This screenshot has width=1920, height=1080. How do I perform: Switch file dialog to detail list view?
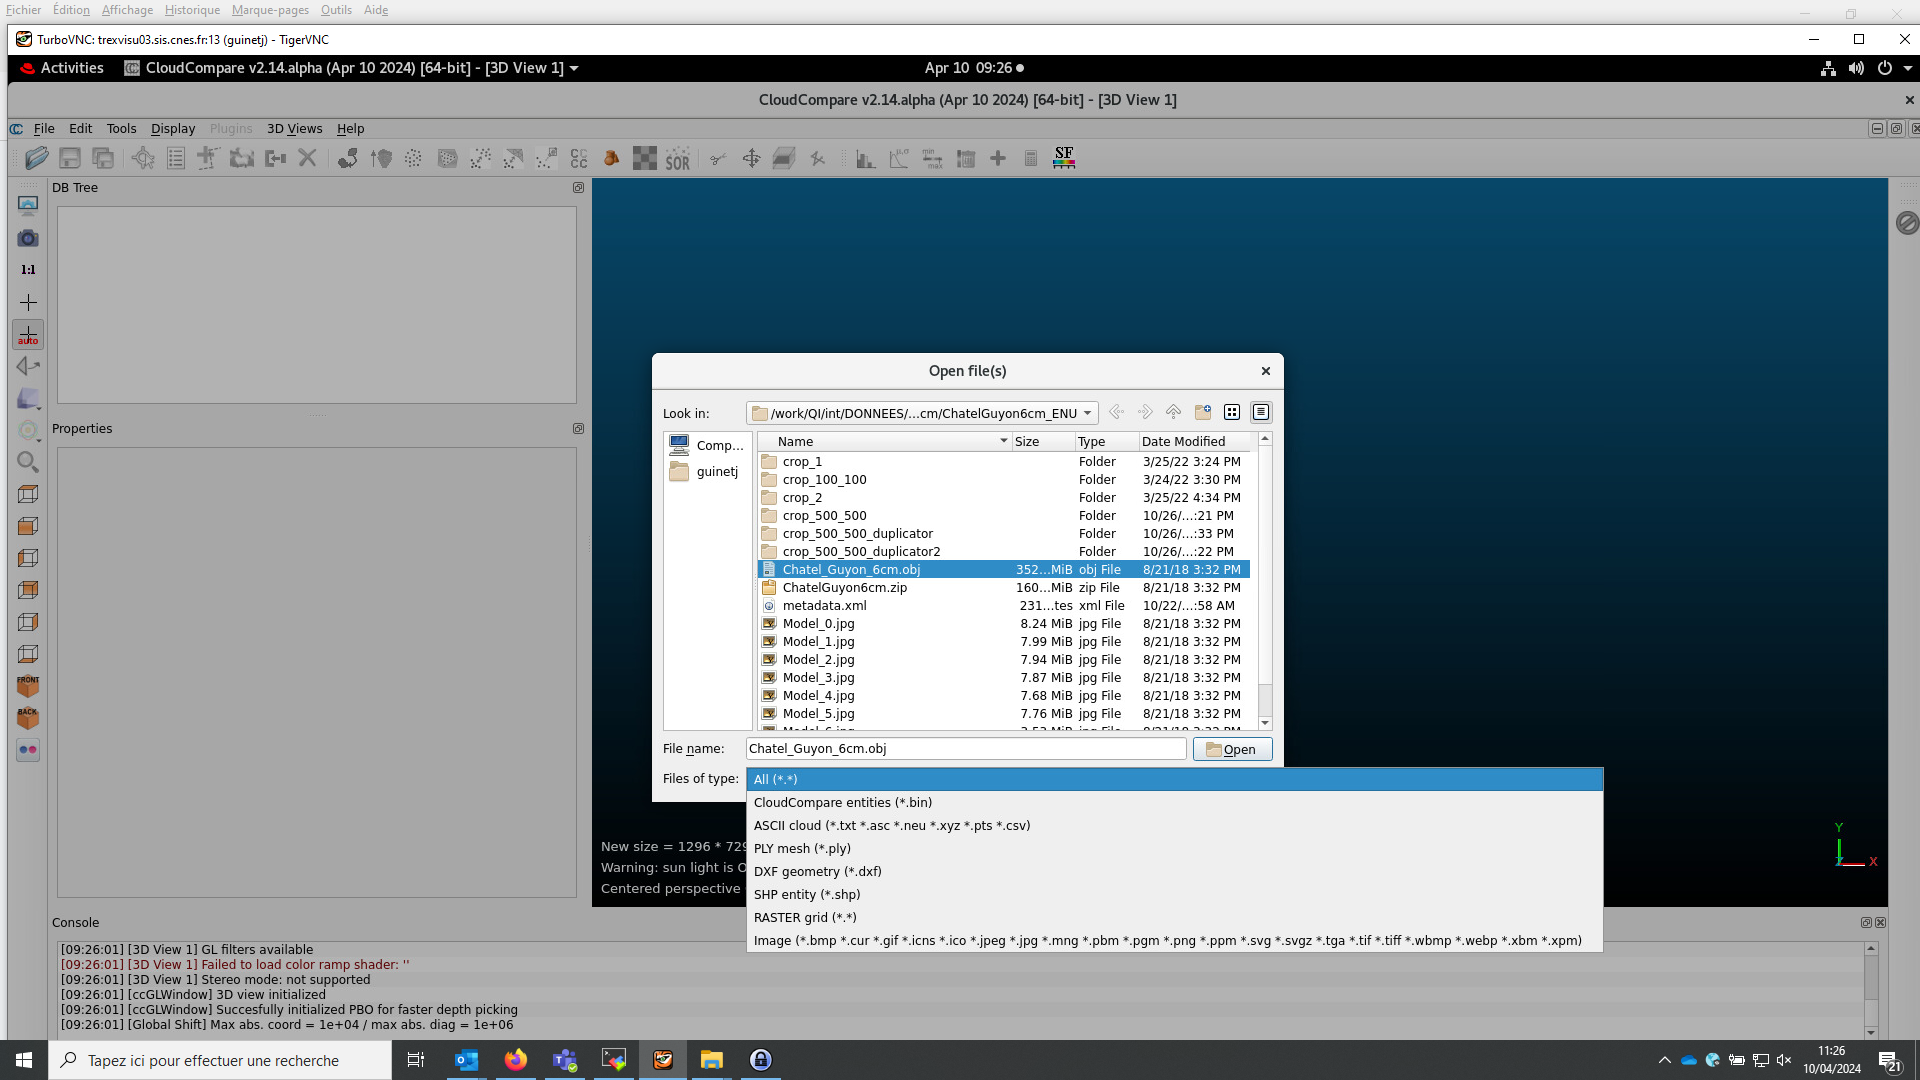[1261, 412]
